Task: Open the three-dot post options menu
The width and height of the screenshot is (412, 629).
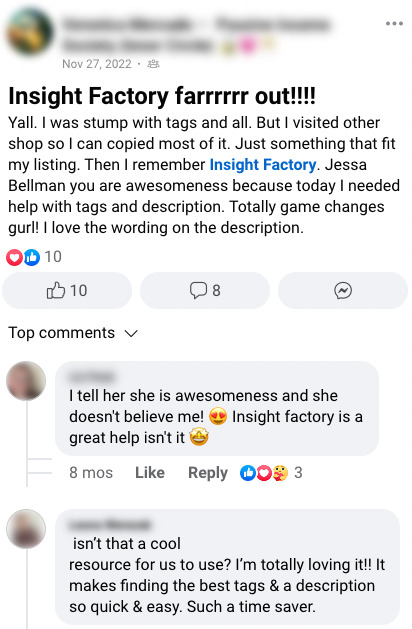Action: tap(394, 24)
